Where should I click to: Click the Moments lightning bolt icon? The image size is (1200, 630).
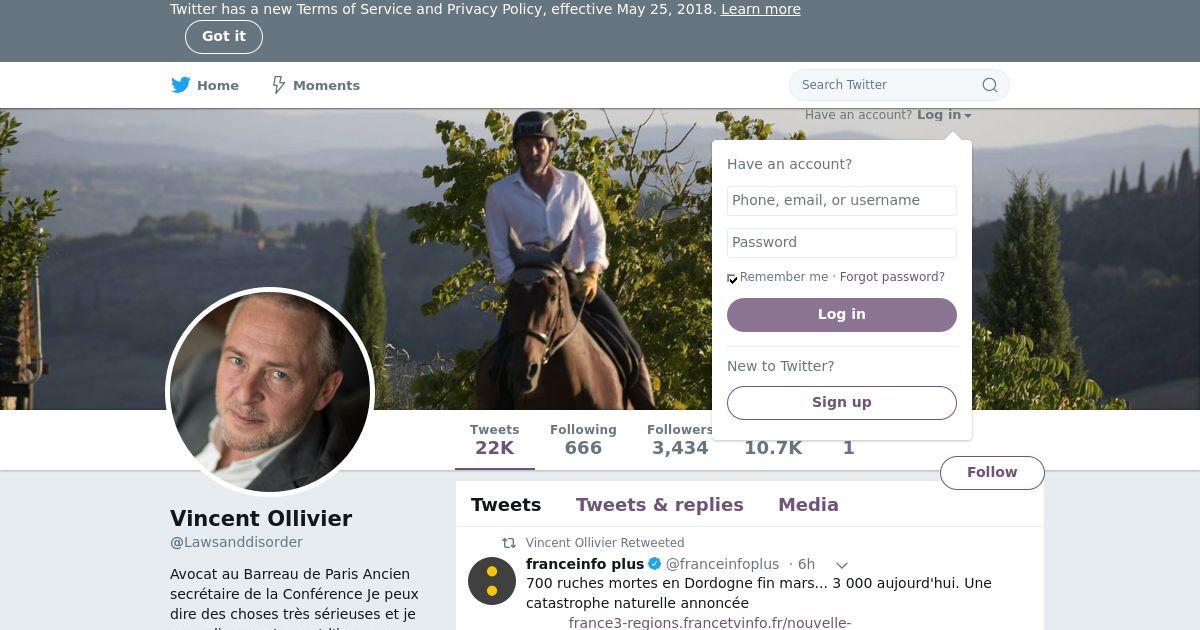(x=279, y=85)
